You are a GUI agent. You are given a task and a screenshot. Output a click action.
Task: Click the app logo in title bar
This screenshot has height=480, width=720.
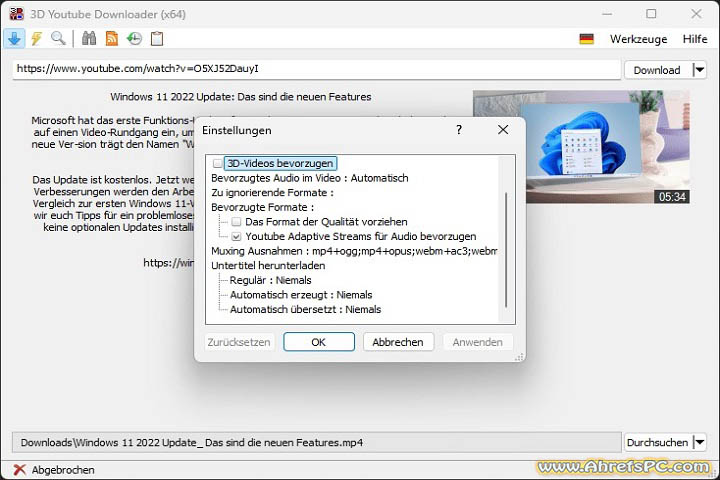tap(17, 14)
